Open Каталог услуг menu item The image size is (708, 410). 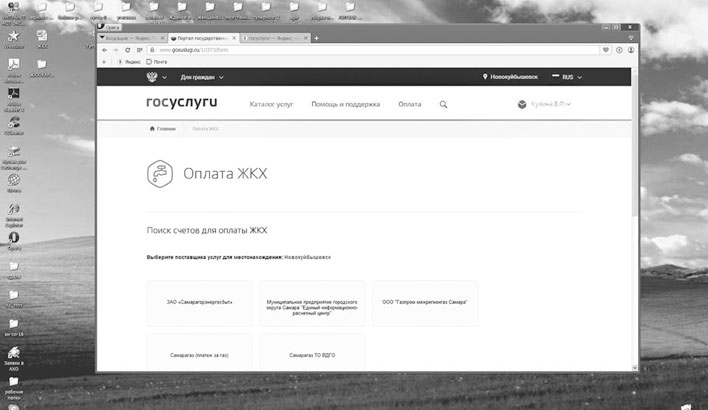(x=271, y=104)
